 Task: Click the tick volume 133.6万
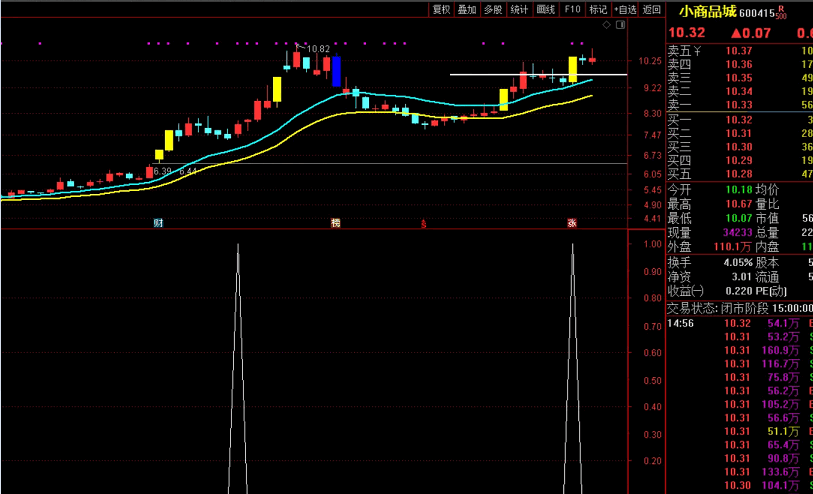coord(780,472)
